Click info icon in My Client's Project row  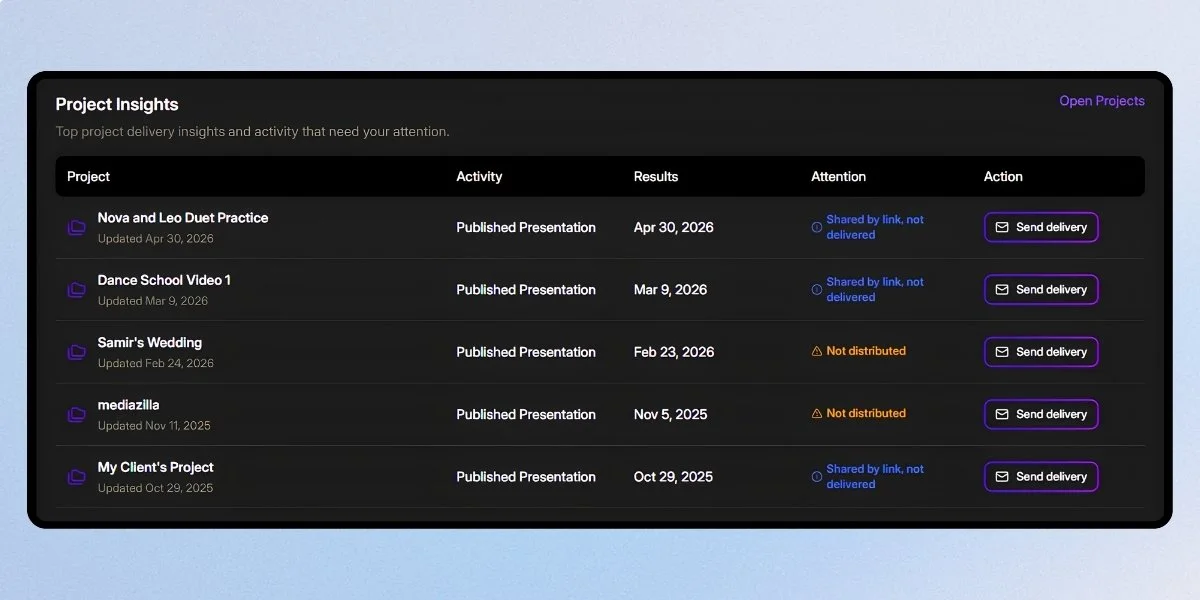coord(817,477)
